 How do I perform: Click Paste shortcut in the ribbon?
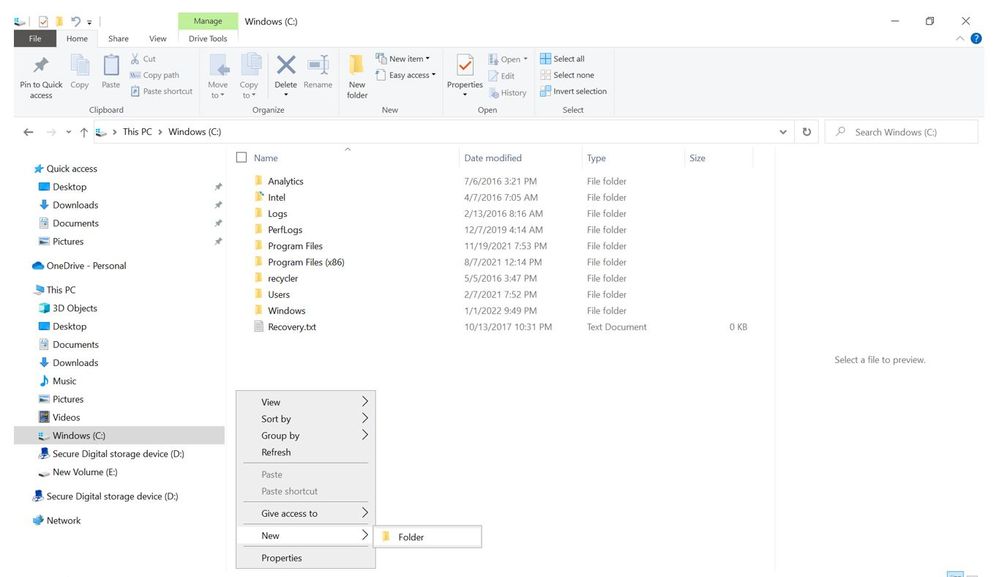[161, 91]
